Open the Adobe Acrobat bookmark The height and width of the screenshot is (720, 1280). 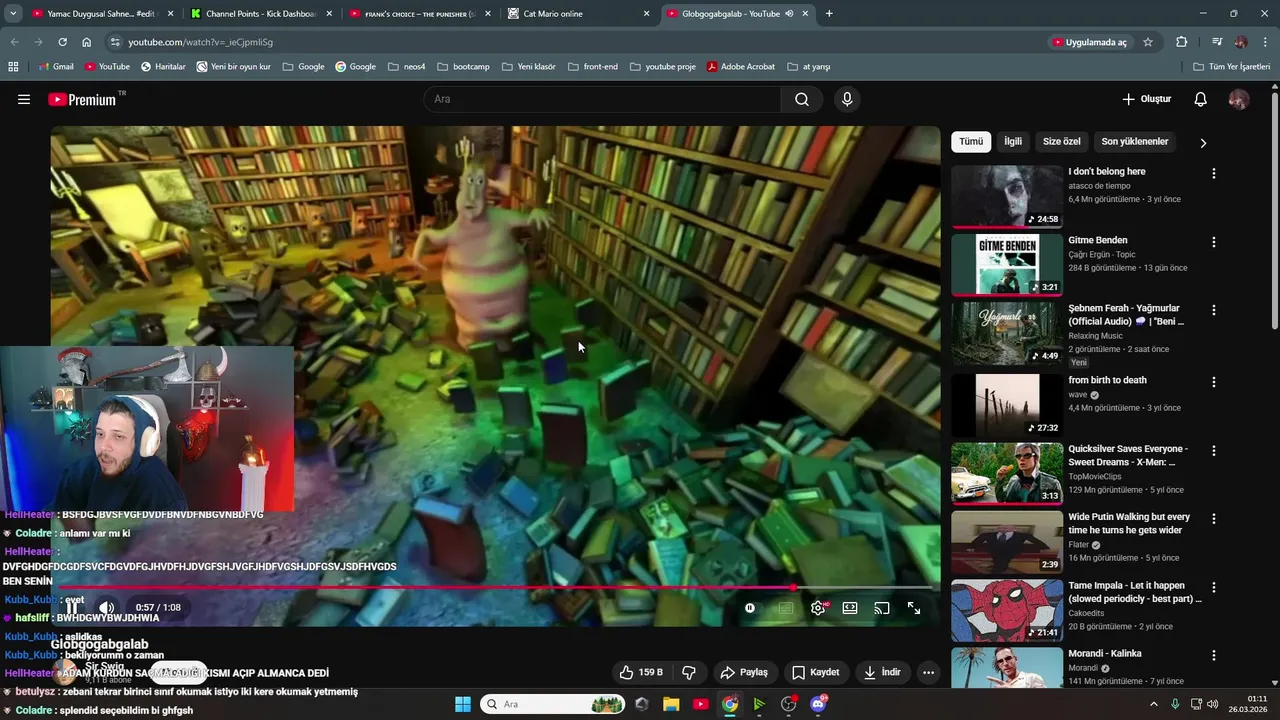741,66
